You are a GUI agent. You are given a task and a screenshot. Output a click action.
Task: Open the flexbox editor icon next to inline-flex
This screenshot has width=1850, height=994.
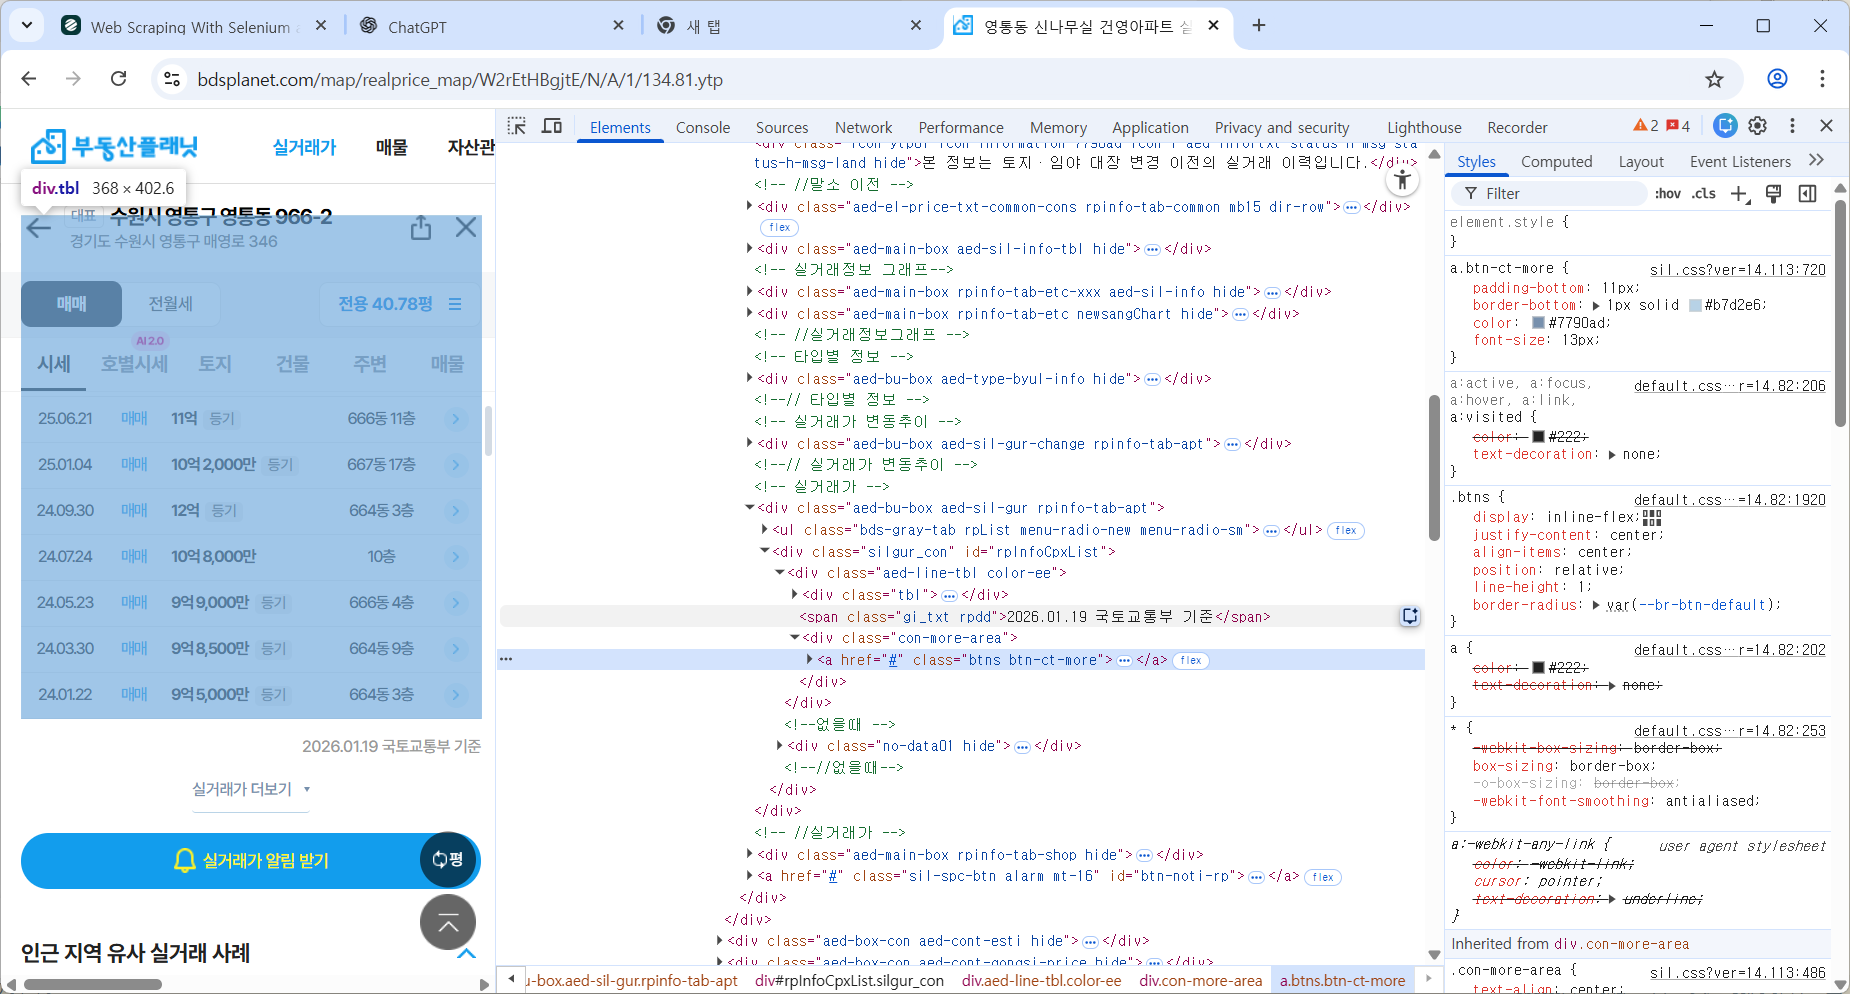pos(1652,517)
